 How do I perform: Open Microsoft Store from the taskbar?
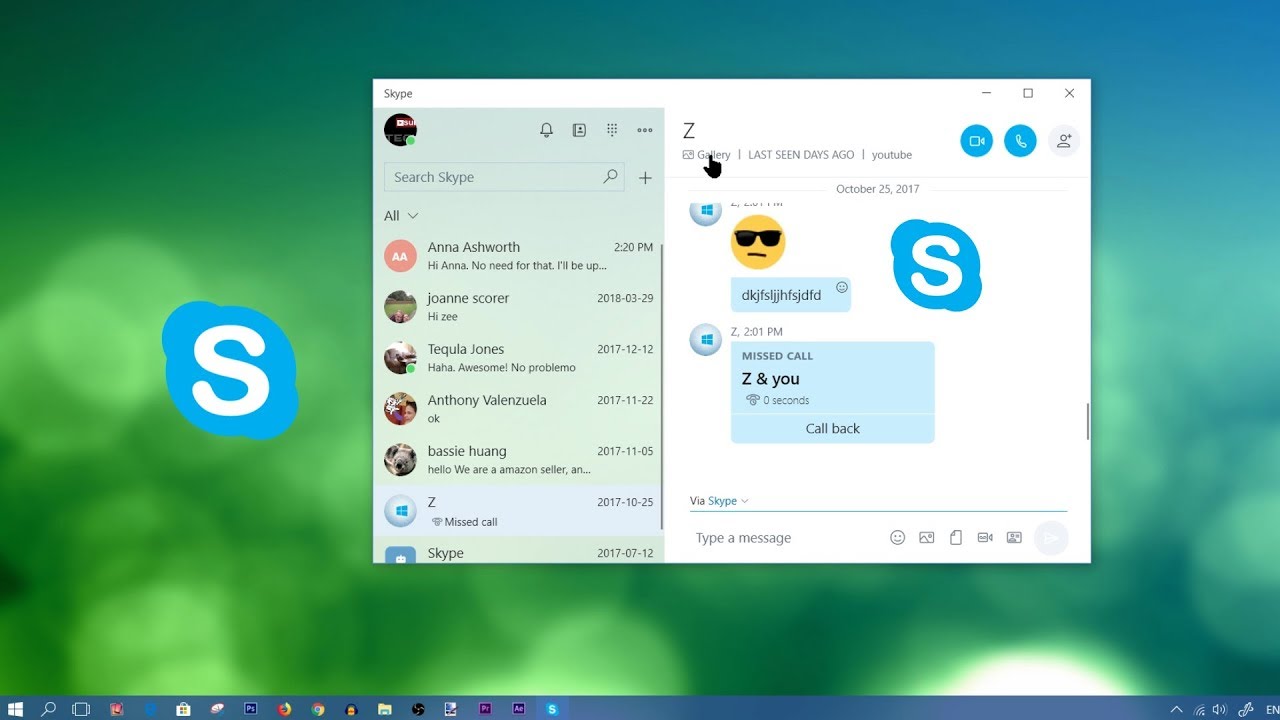tap(183, 709)
